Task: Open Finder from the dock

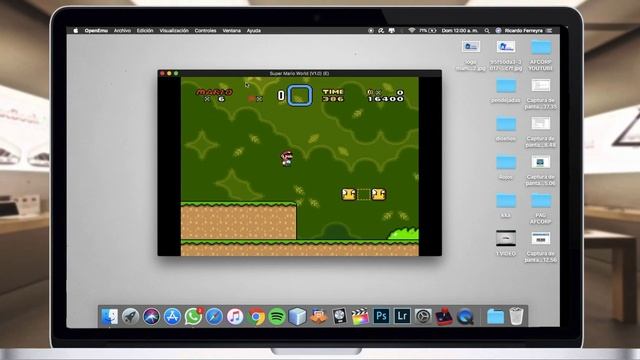Action: click(109, 316)
